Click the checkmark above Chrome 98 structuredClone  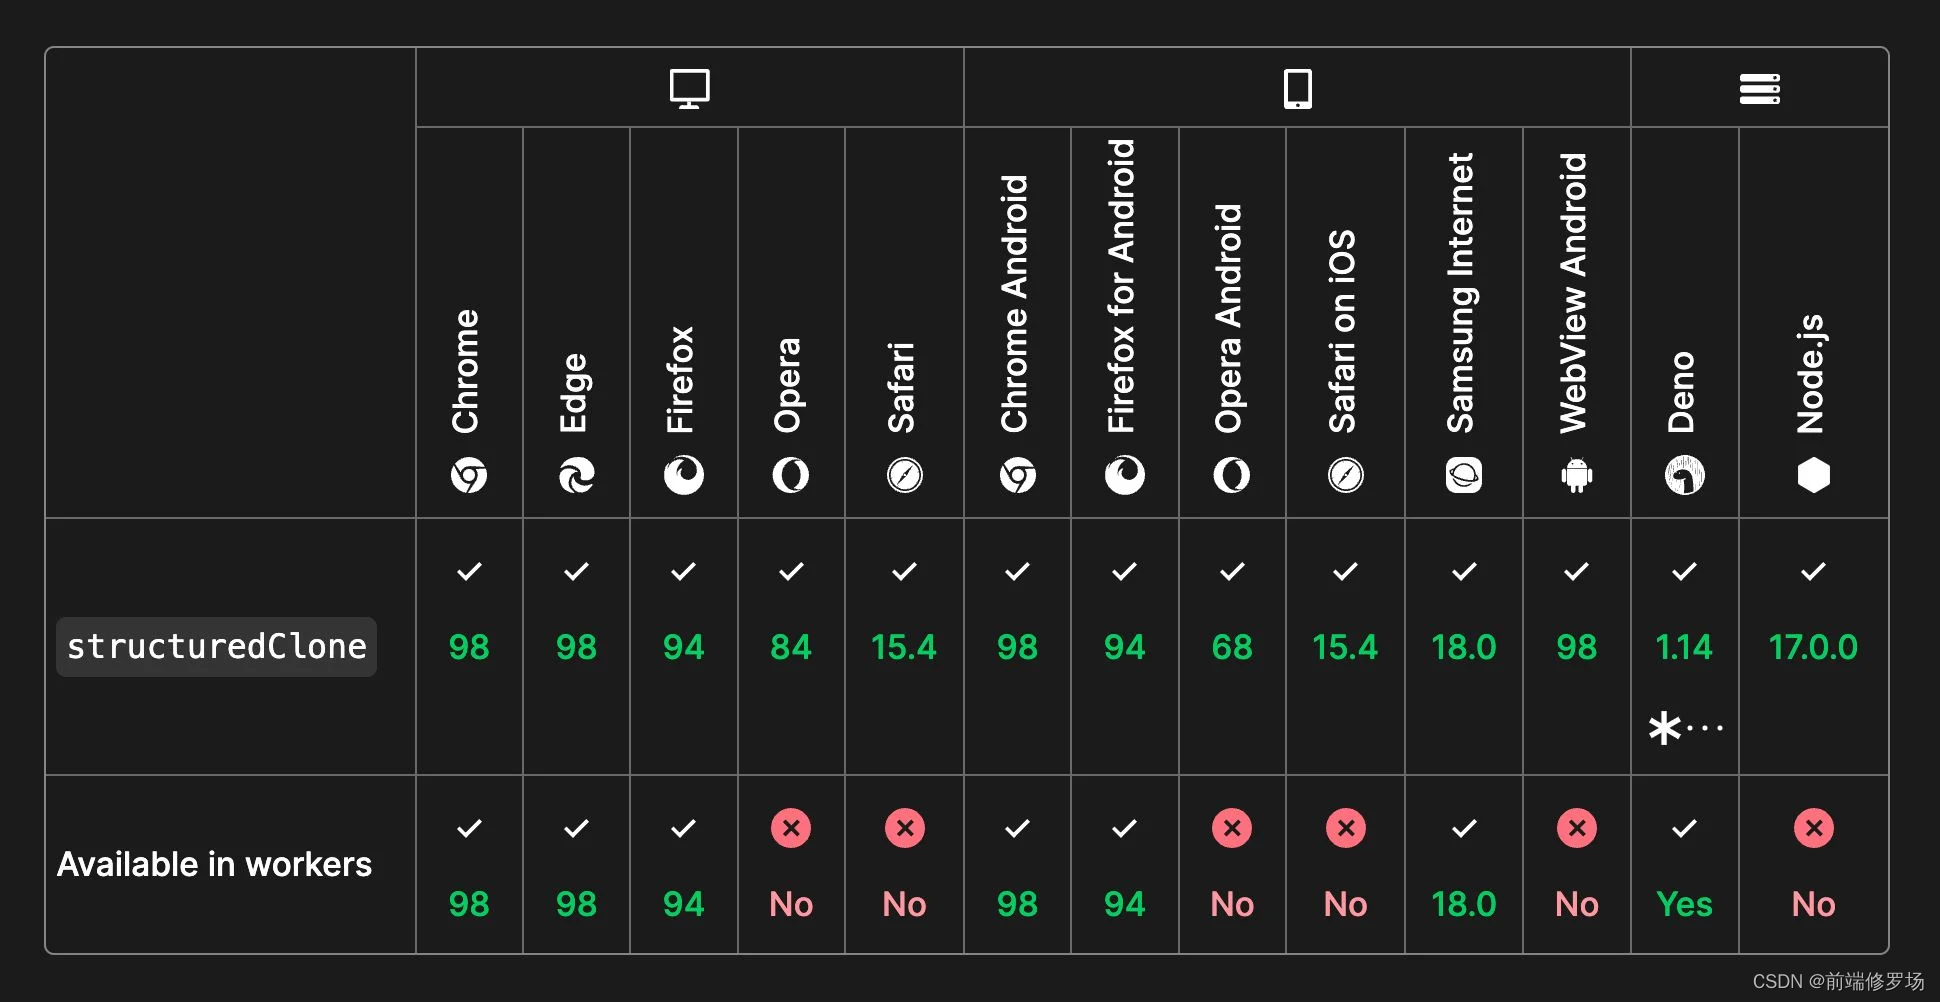pyautogui.click(x=469, y=572)
